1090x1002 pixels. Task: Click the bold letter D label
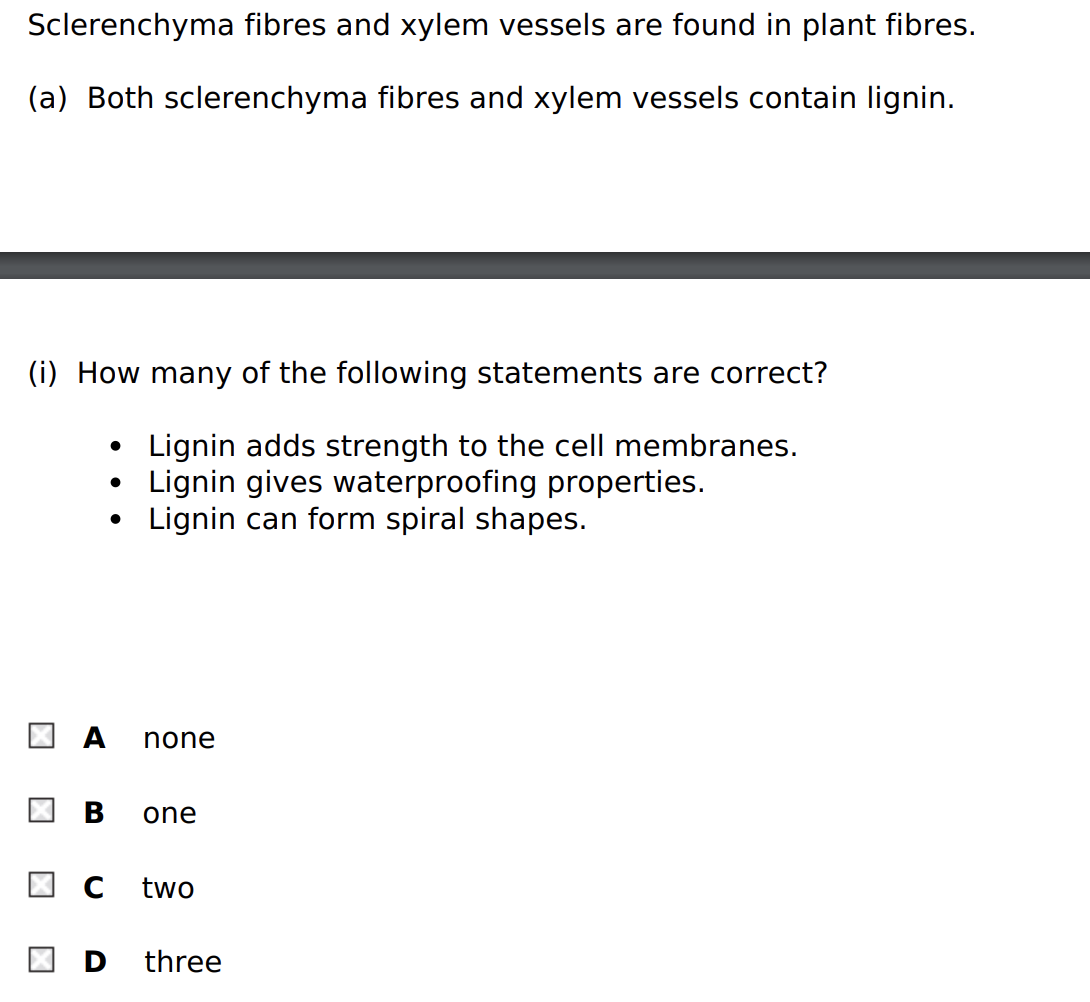95,962
